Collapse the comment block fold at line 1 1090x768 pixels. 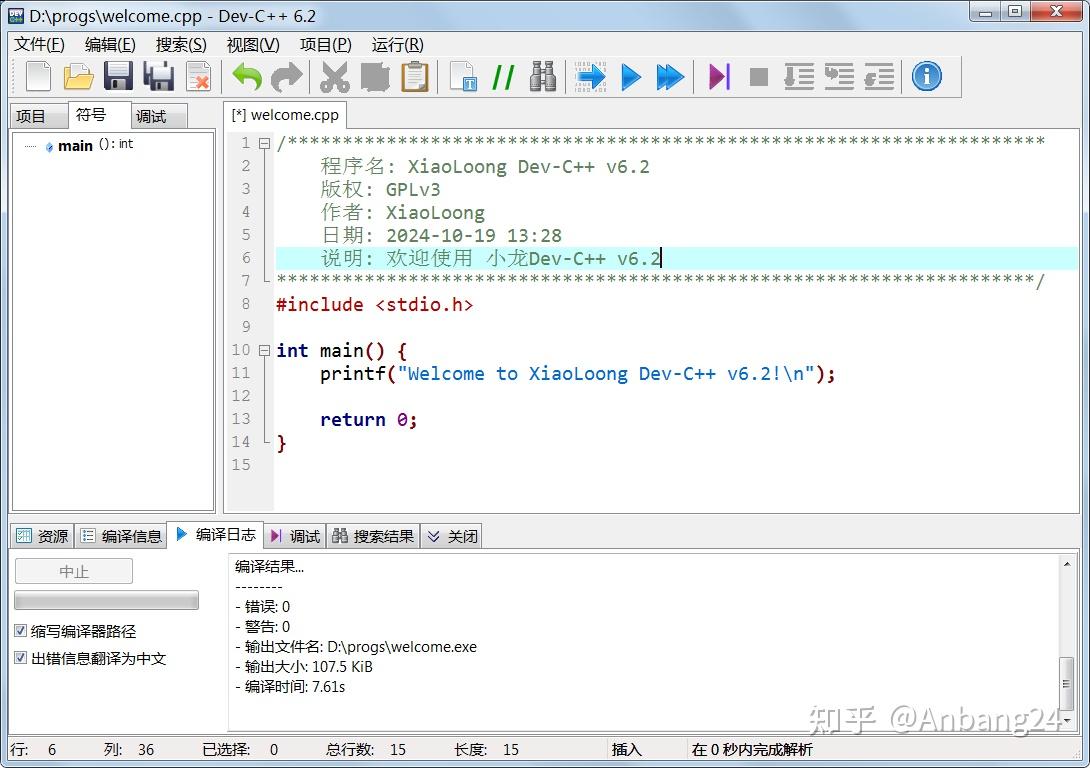click(263, 143)
